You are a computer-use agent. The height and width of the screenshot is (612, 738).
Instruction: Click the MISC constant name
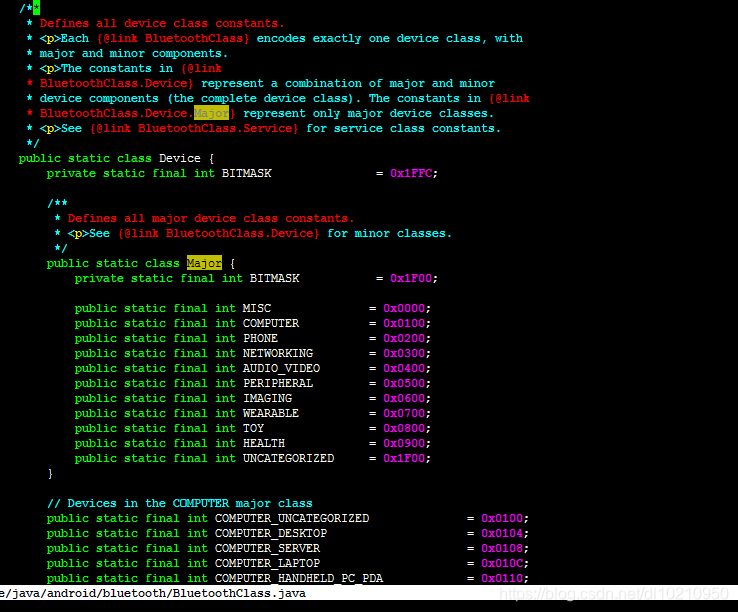point(257,308)
